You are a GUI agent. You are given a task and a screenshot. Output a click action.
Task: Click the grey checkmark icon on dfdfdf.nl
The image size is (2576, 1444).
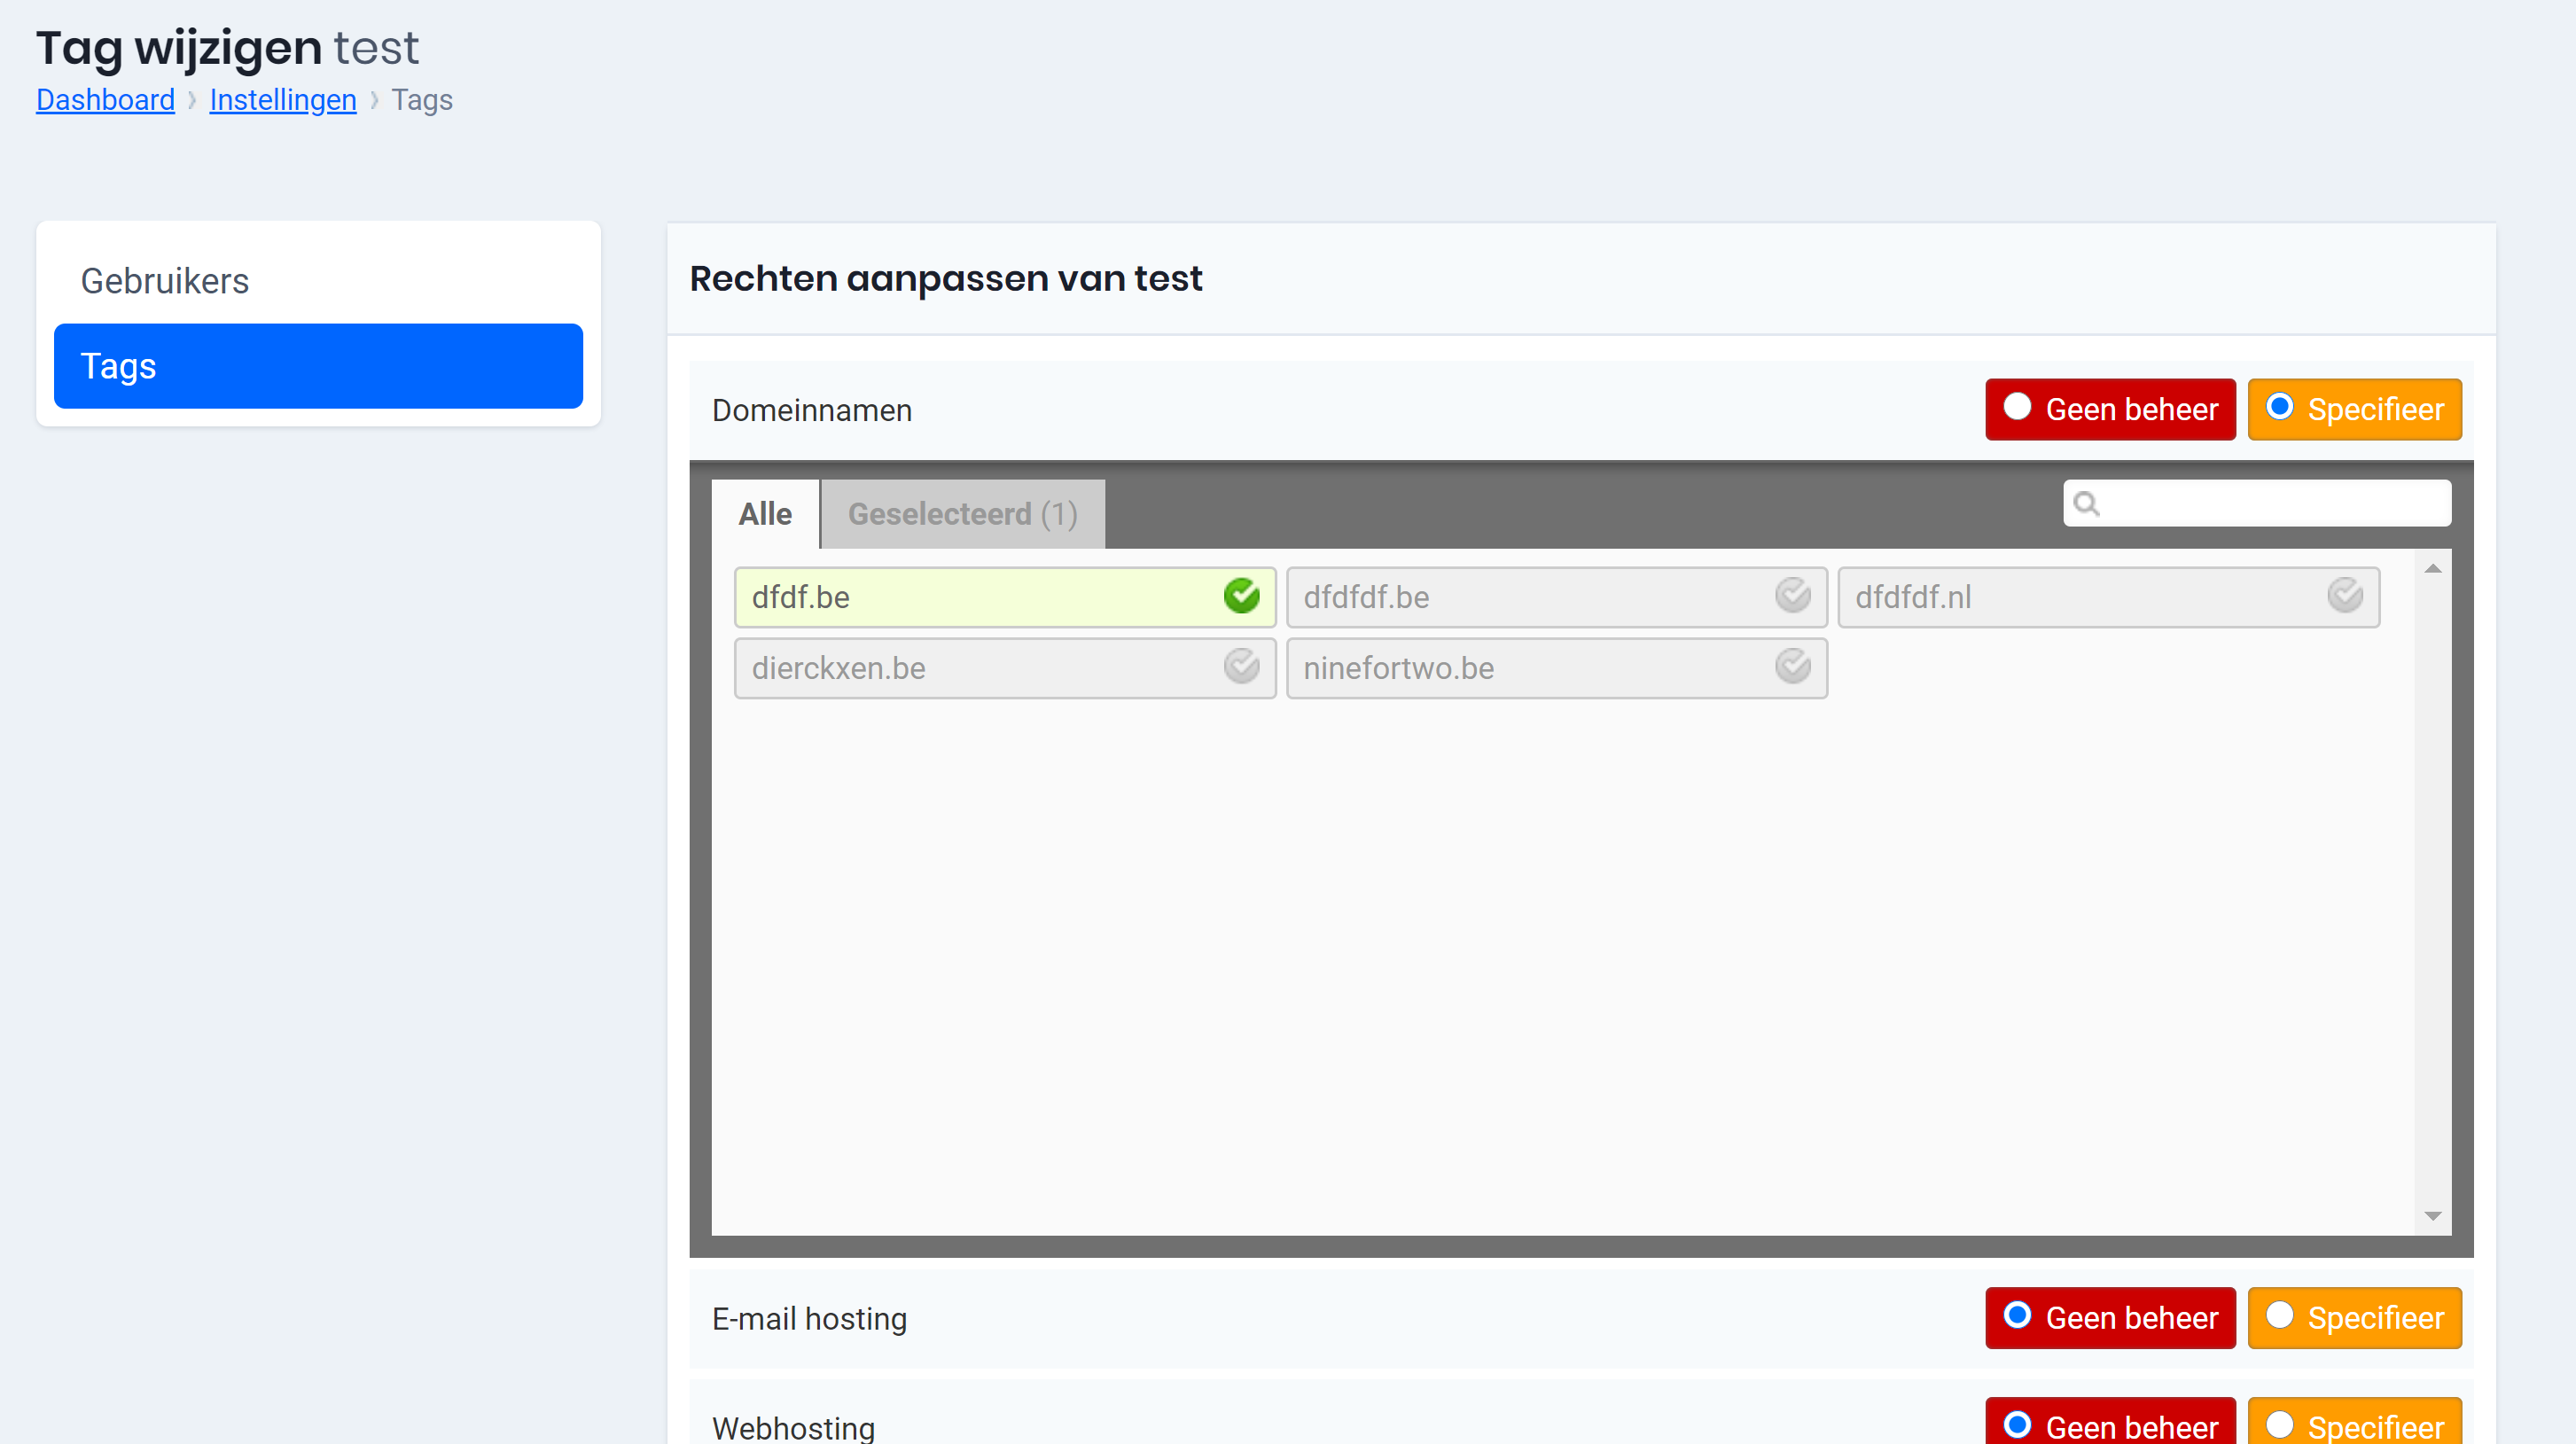coord(2344,596)
